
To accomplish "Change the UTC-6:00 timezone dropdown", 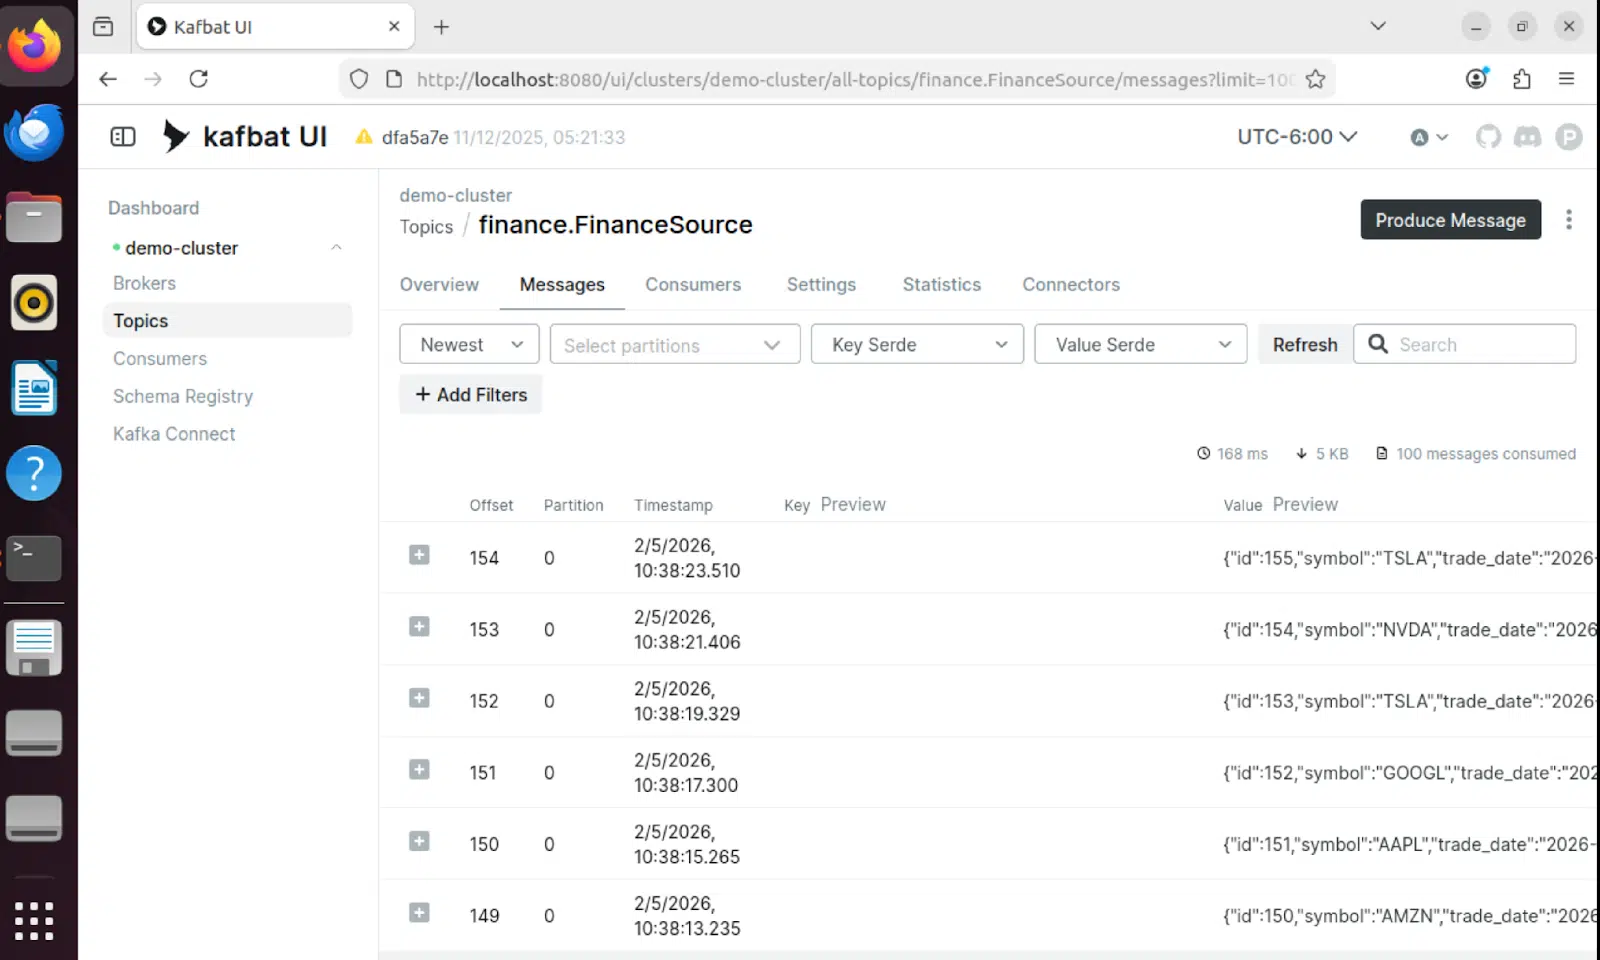I will click(x=1296, y=137).
